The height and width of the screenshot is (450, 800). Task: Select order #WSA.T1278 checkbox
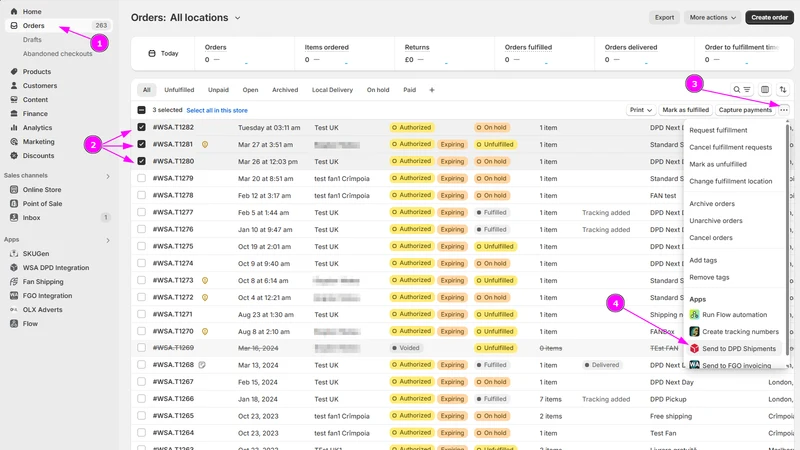(141, 195)
